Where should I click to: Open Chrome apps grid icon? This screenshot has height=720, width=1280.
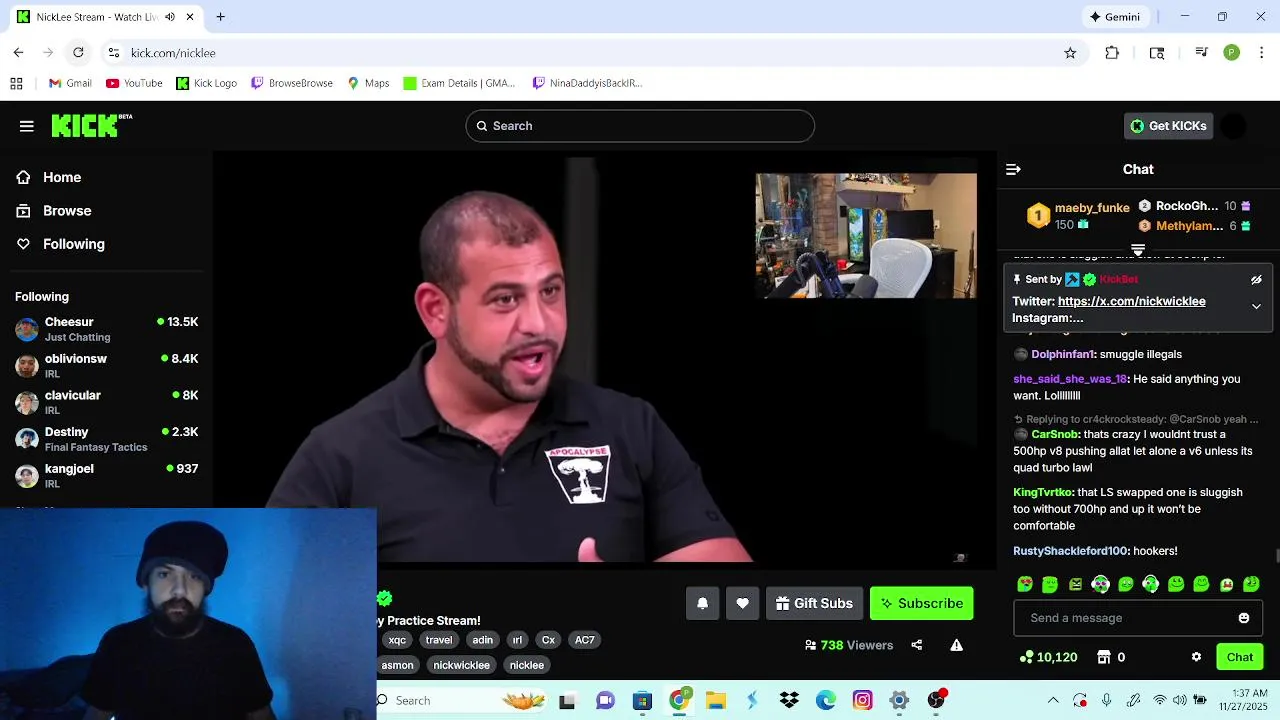coord(16,83)
